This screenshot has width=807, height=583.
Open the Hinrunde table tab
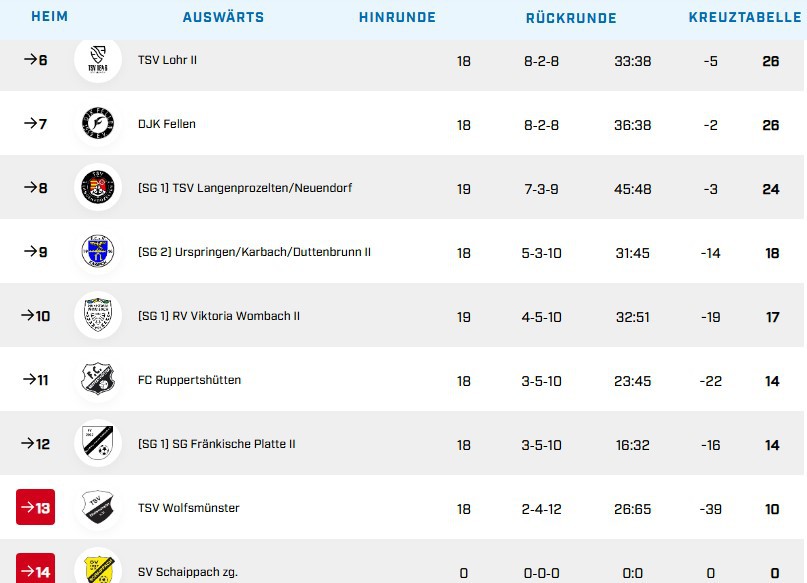397,17
